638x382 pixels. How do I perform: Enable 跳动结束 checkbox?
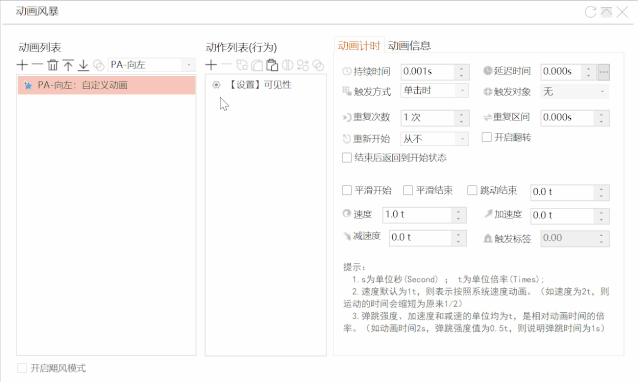click(x=472, y=190)
